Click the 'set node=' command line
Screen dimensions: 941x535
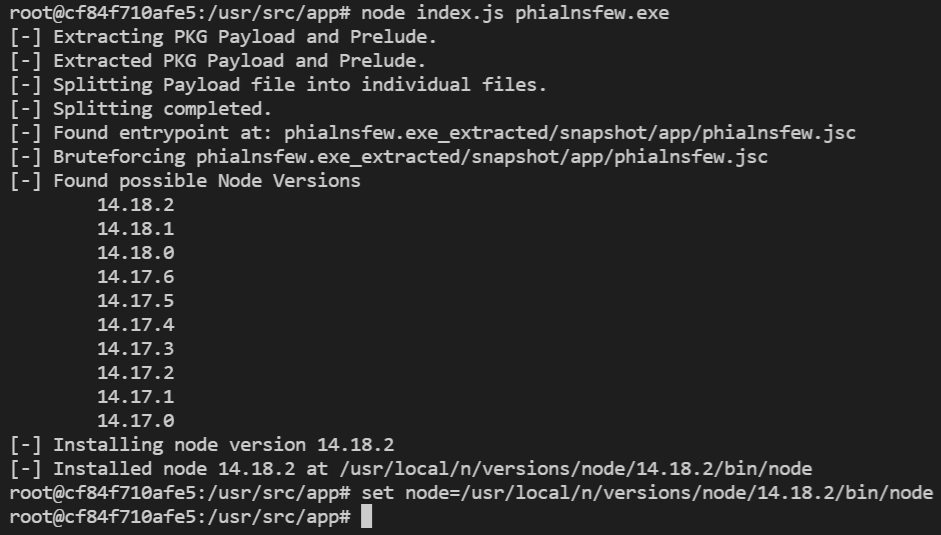coord(647,493)
